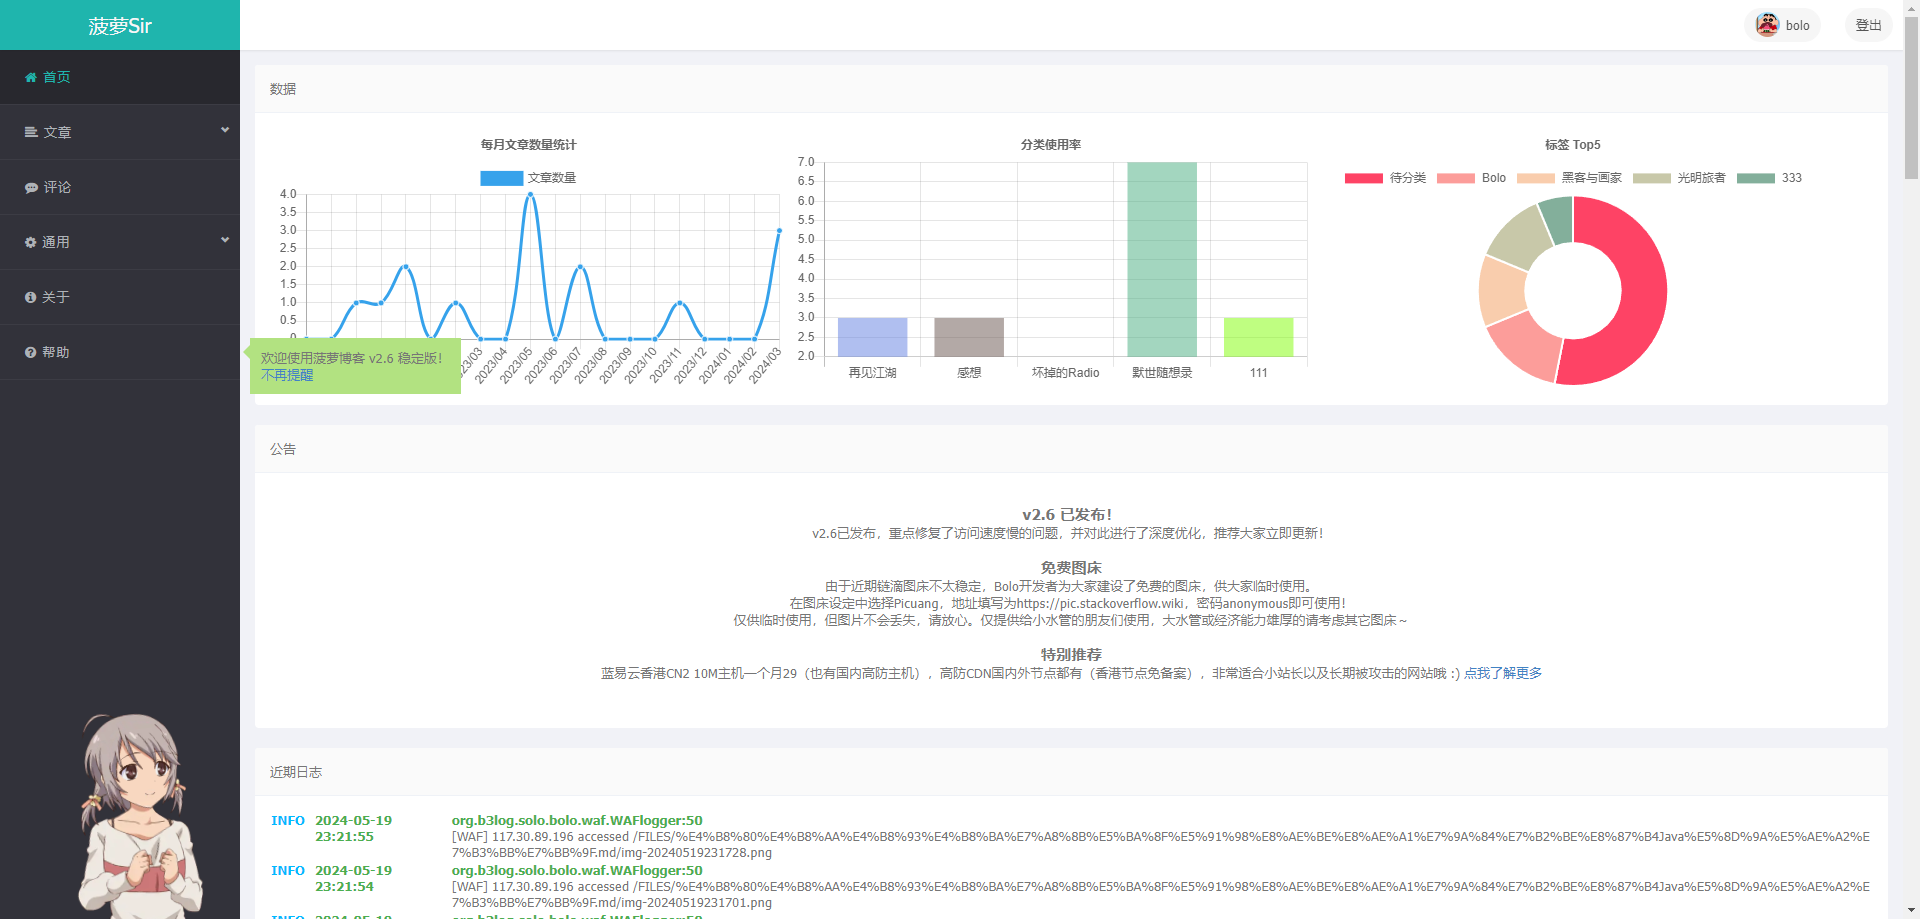
Task: Select the 每月文章数量统计 chart title
Action: pyautogui.click(x=528, y=145)
